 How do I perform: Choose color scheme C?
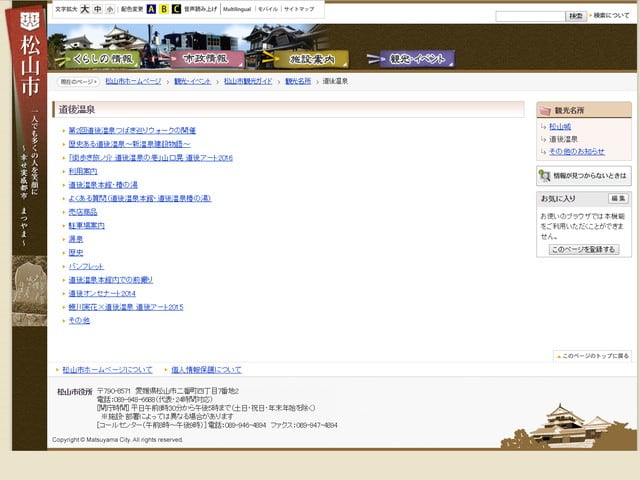[176, 9]
